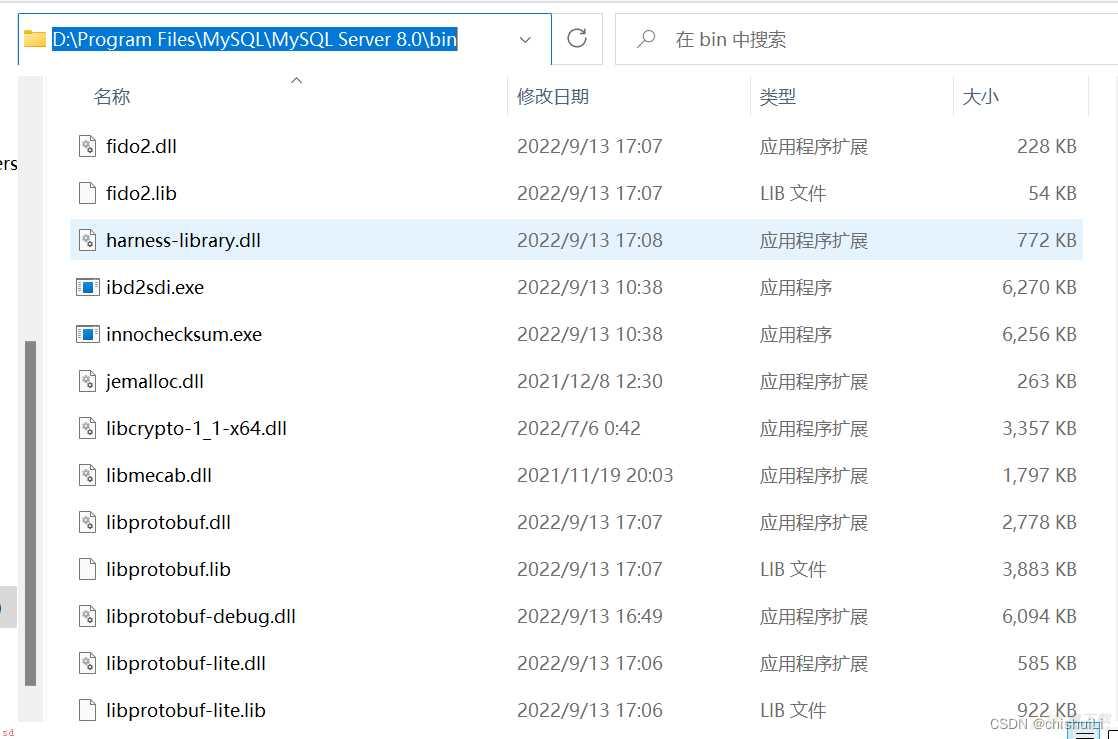This screenshot has width=1118, height=739.
Task: Click type LIB 文件 of fido2.lib
Action: 793,193
